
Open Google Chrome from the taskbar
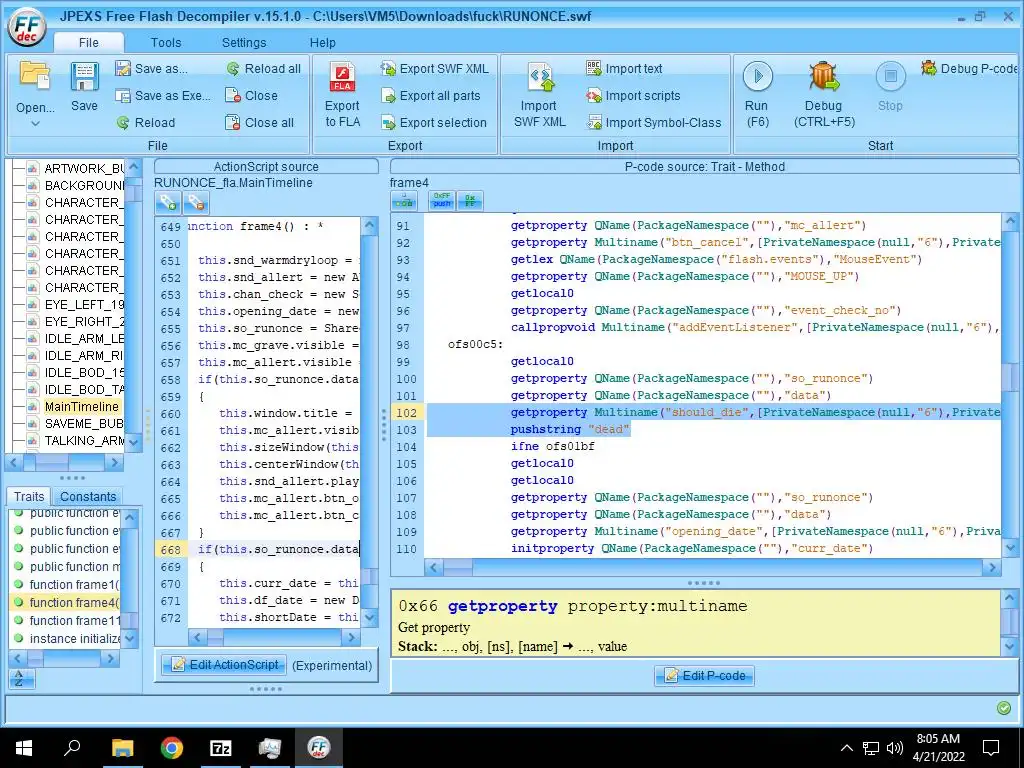172,748
